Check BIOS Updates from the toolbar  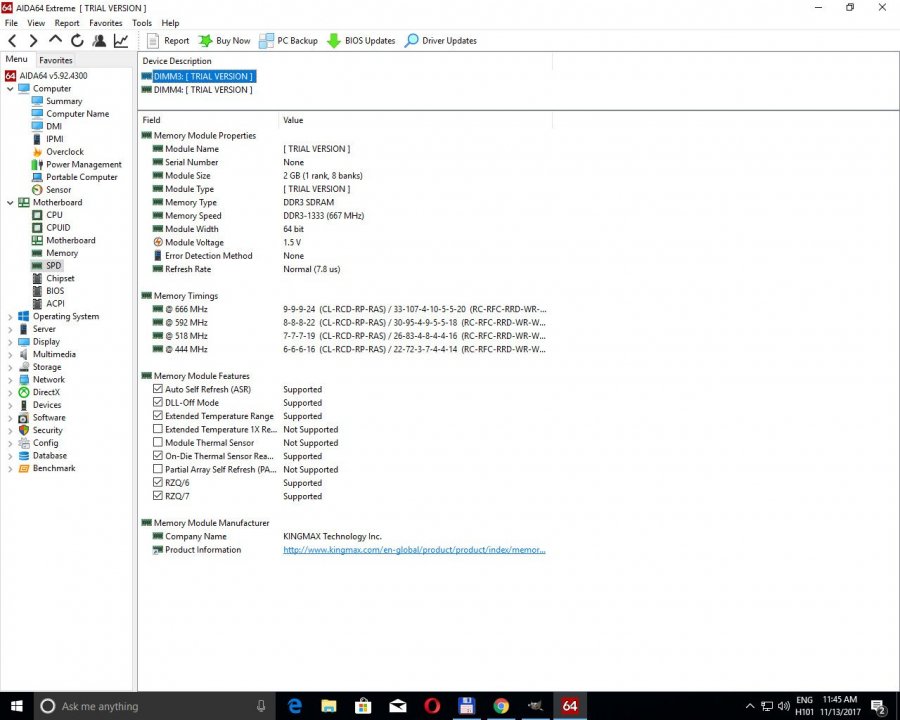pos(361,41)
